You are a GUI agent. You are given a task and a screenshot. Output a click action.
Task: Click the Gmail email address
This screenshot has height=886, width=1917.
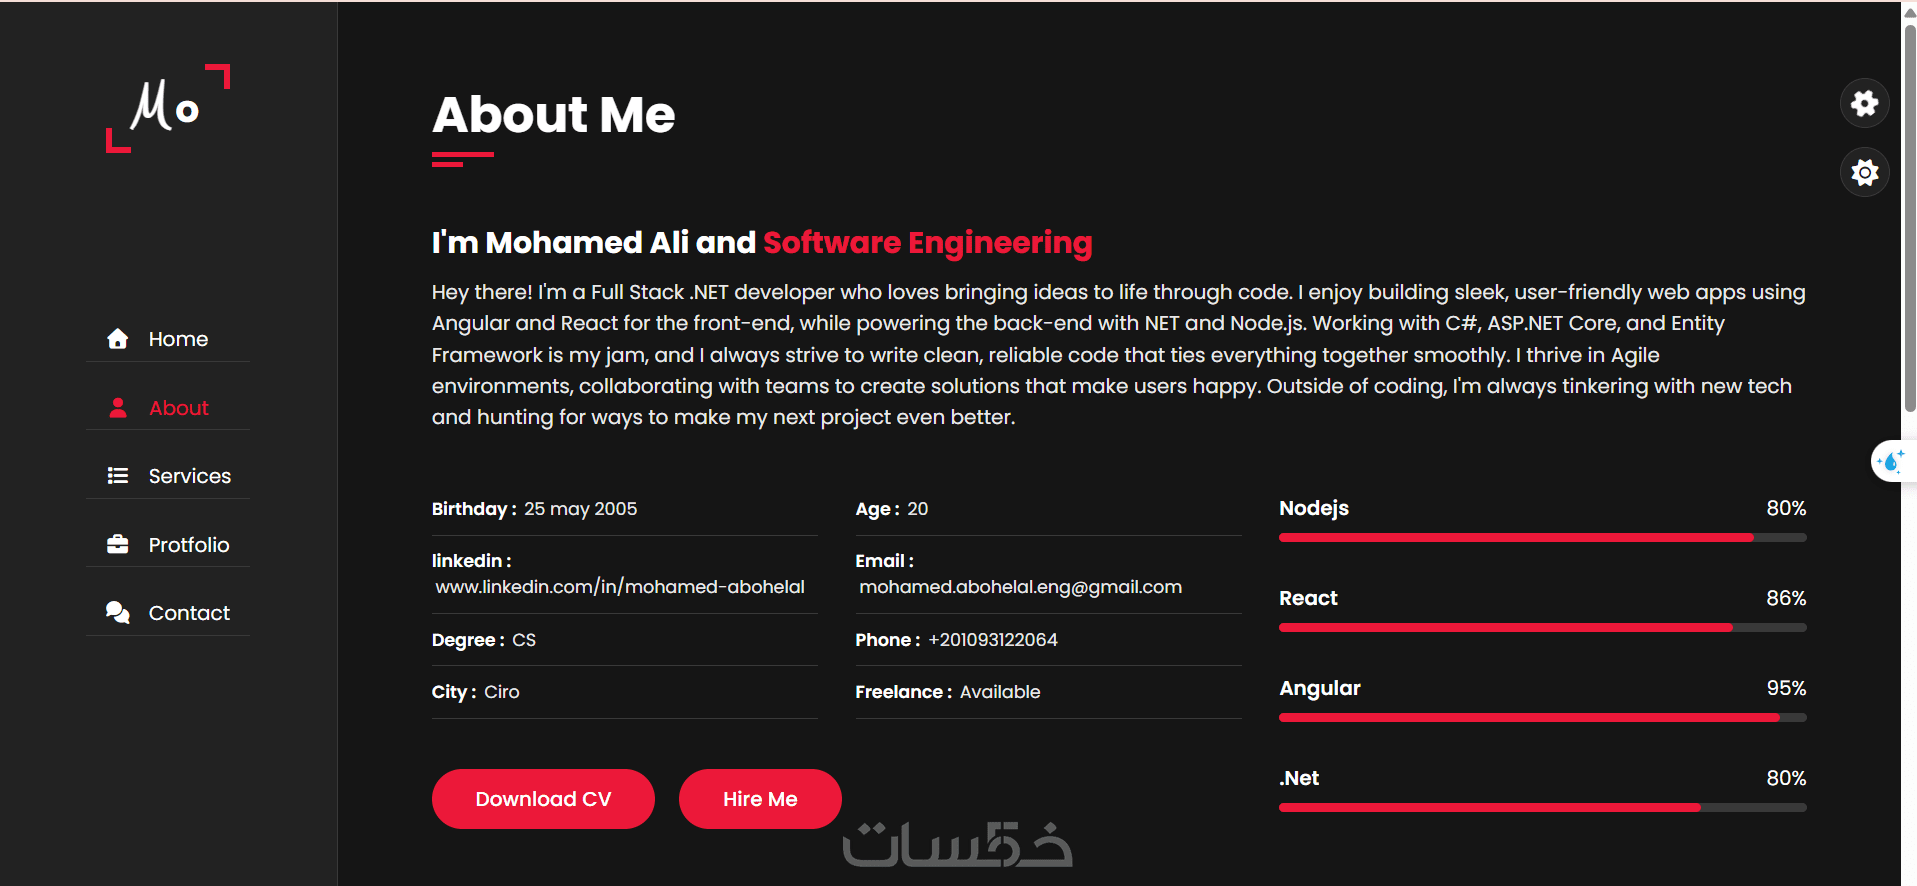(1020, 587)
